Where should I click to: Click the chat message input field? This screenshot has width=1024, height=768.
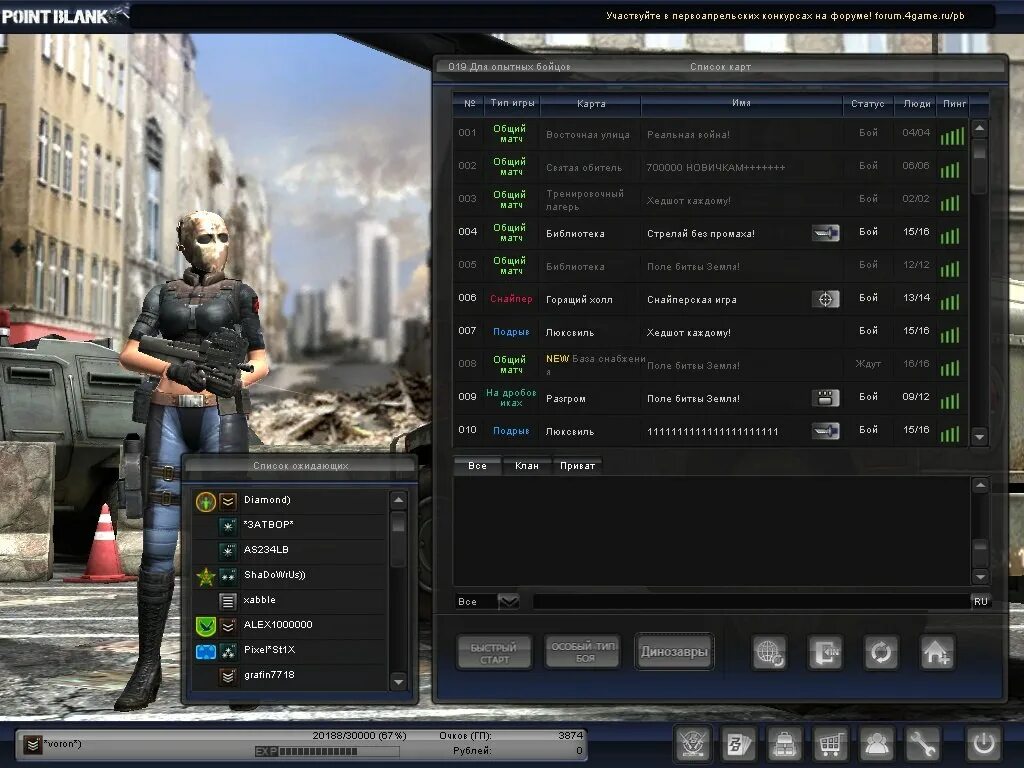751,601
